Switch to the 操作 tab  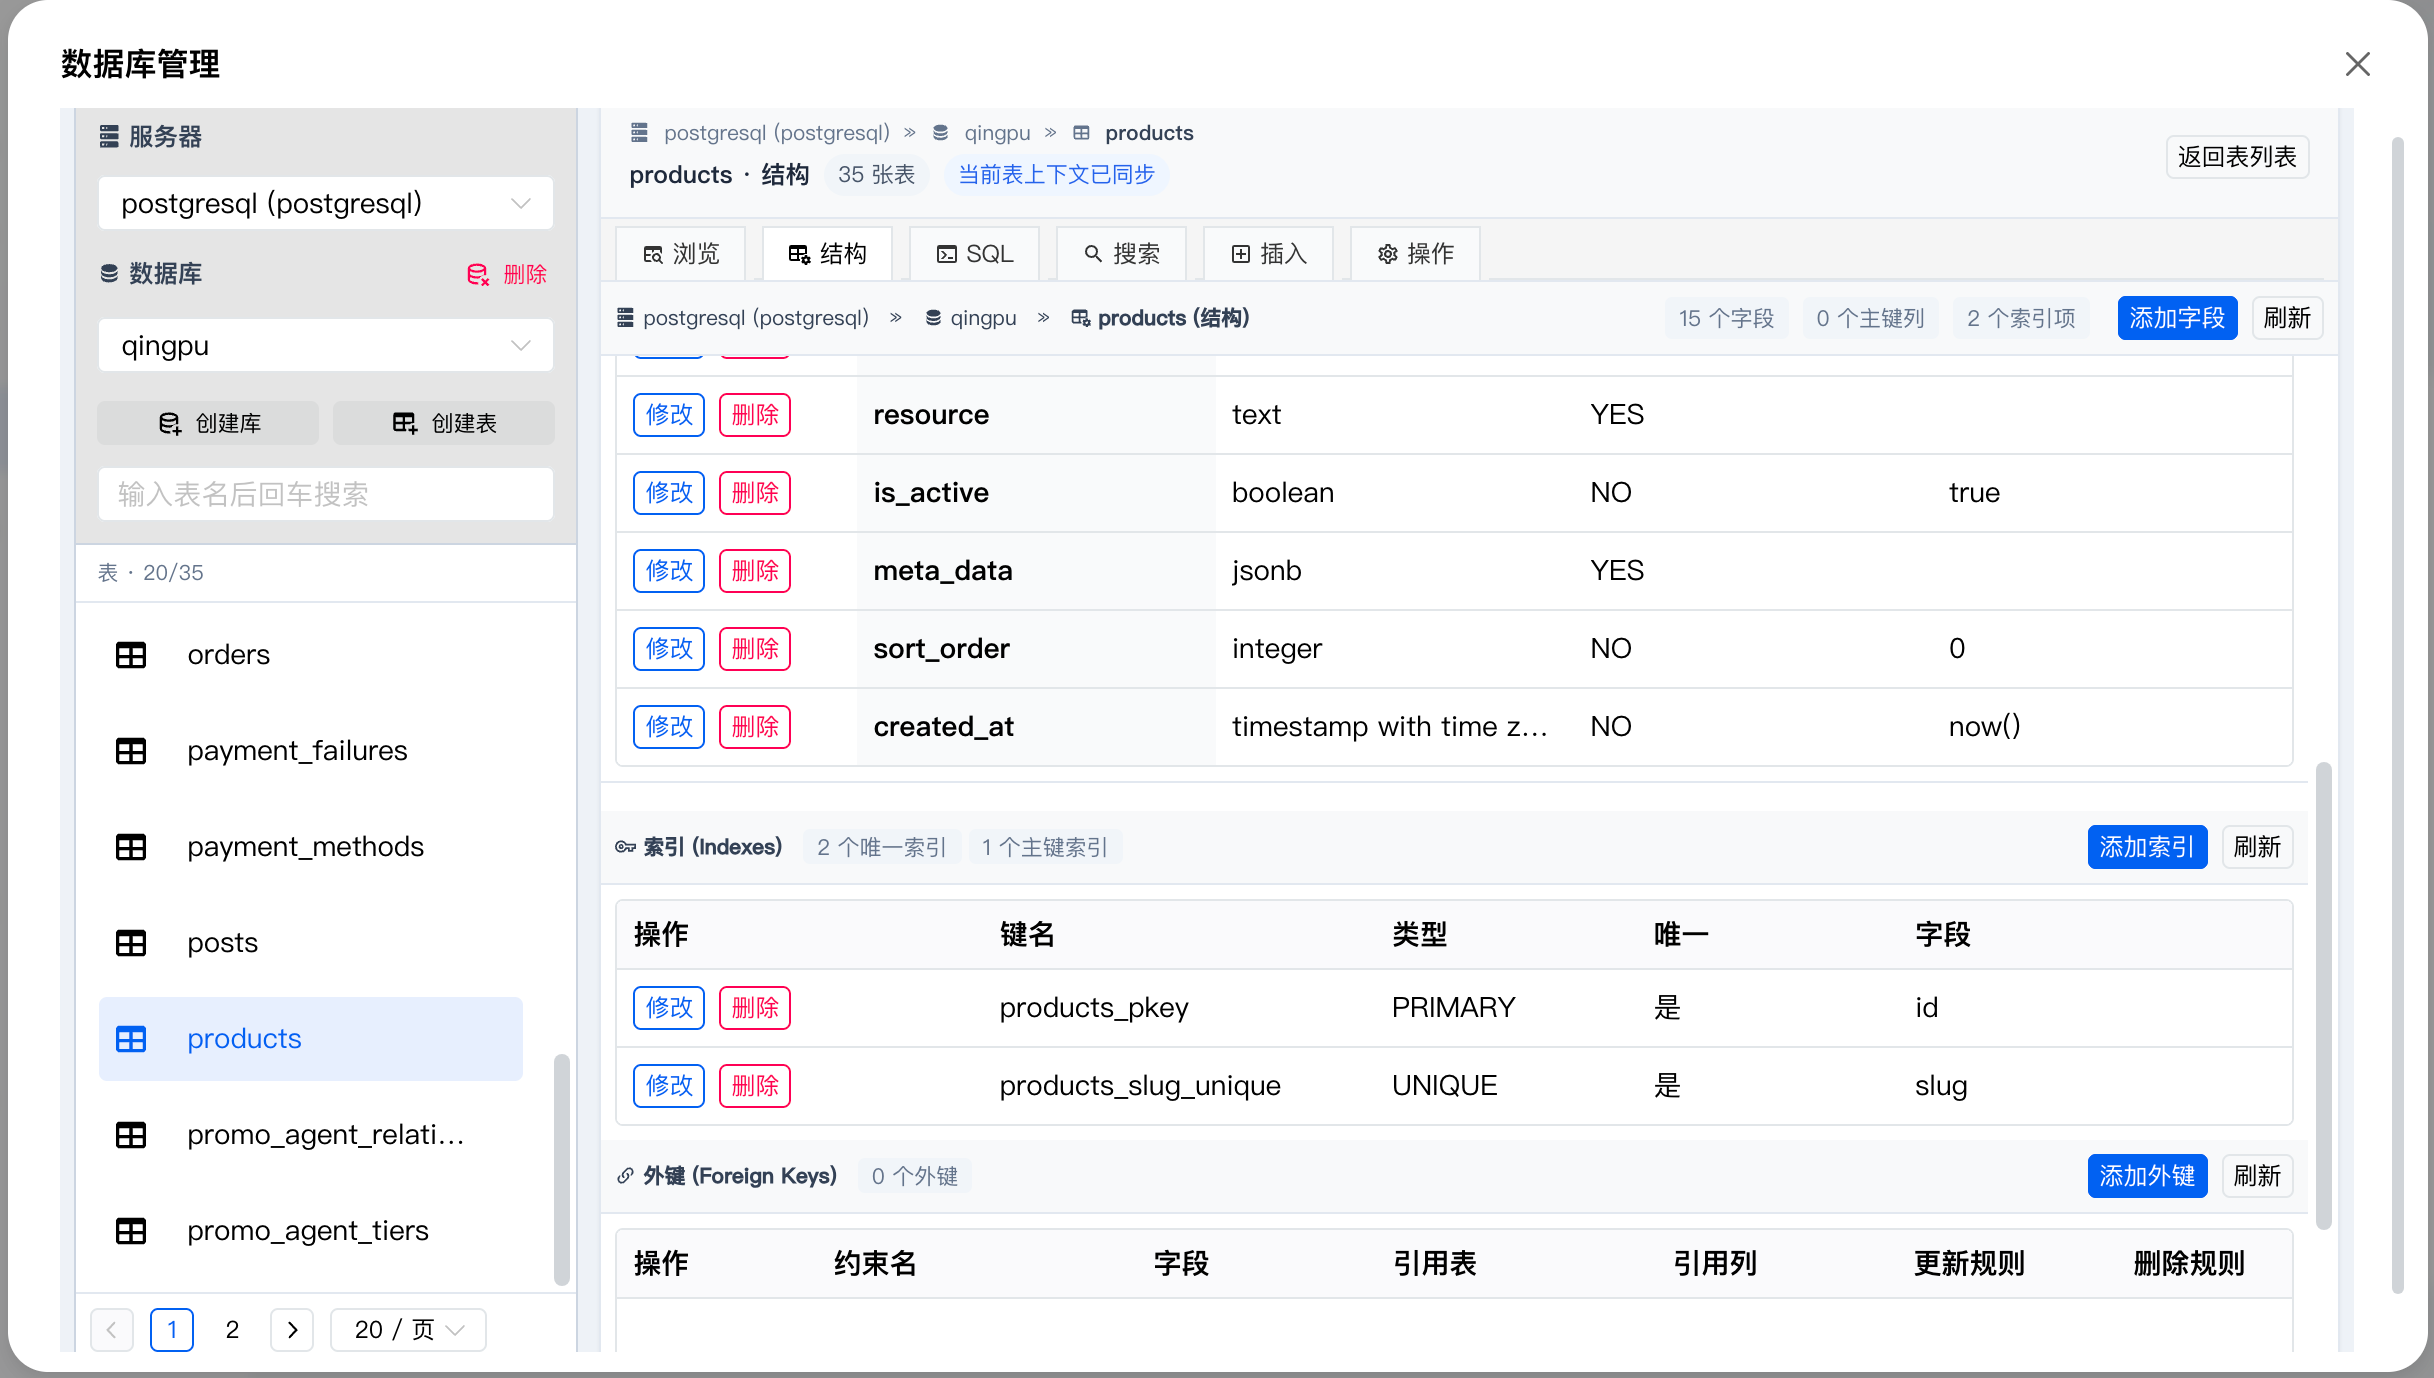(x=1415, y=254)
